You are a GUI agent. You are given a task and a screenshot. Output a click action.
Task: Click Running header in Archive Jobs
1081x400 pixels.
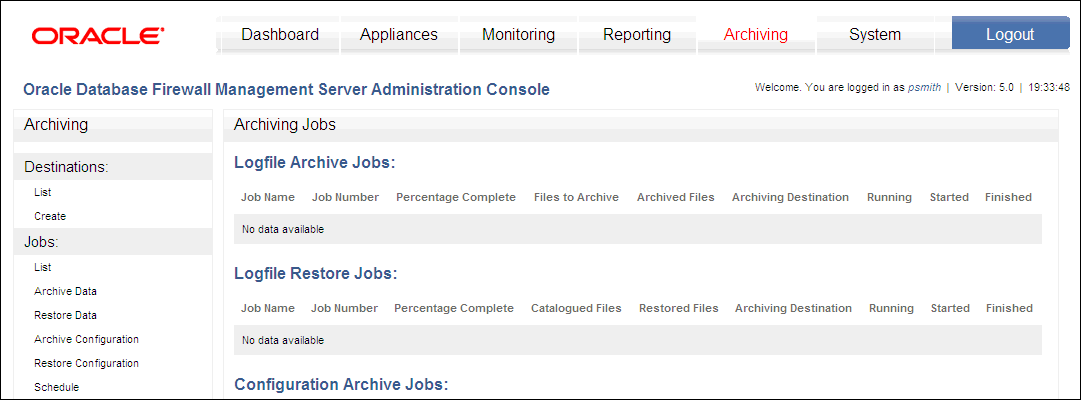coord(889,197)
